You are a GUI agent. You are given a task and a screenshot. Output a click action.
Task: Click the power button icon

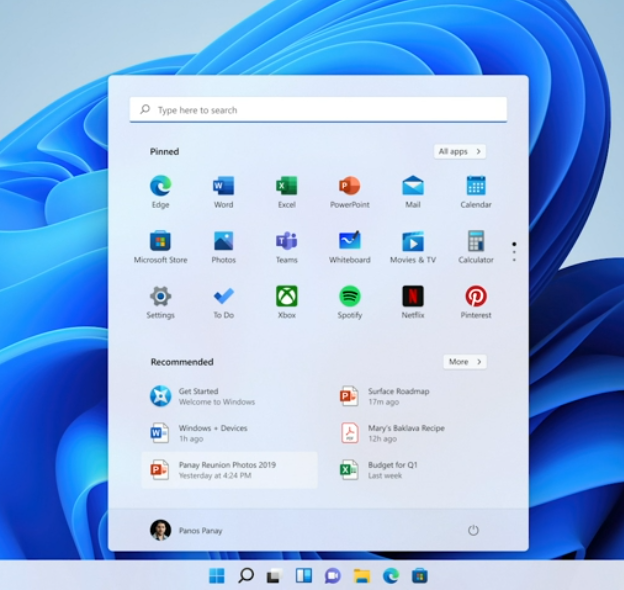473,530
